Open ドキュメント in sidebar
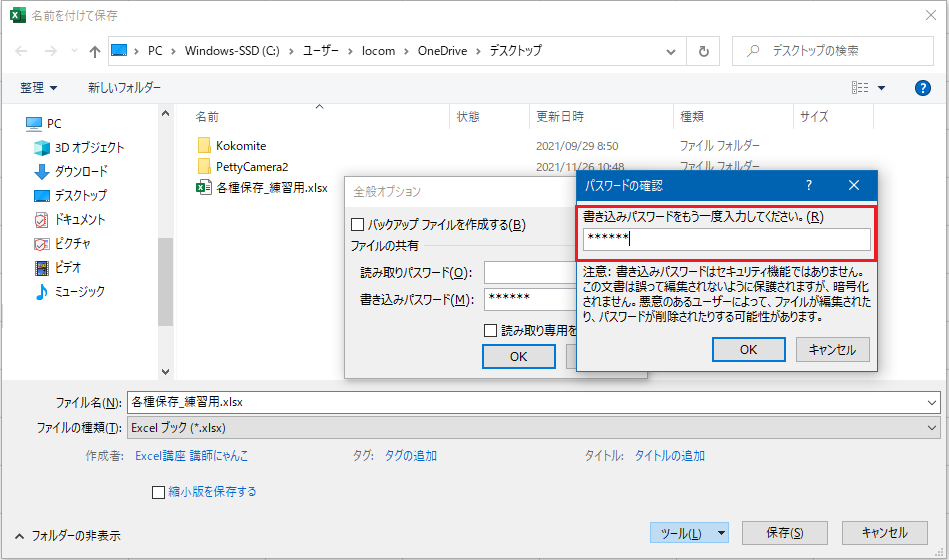The image size is (949, 560). click(x=70, y=219)
